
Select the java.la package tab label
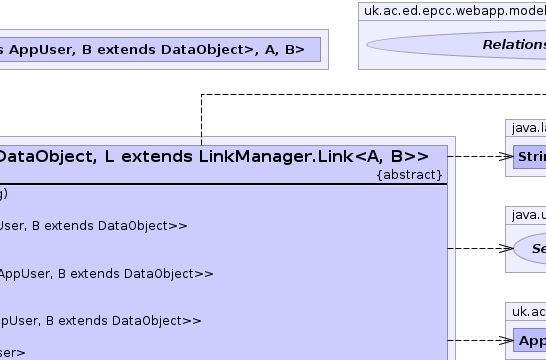click(529, 128)
